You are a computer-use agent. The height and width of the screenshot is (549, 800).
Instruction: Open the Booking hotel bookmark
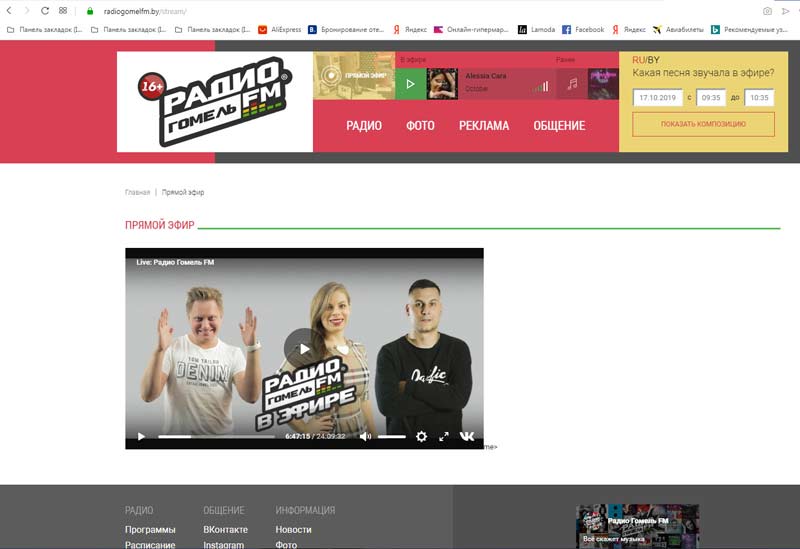[346, 30]
